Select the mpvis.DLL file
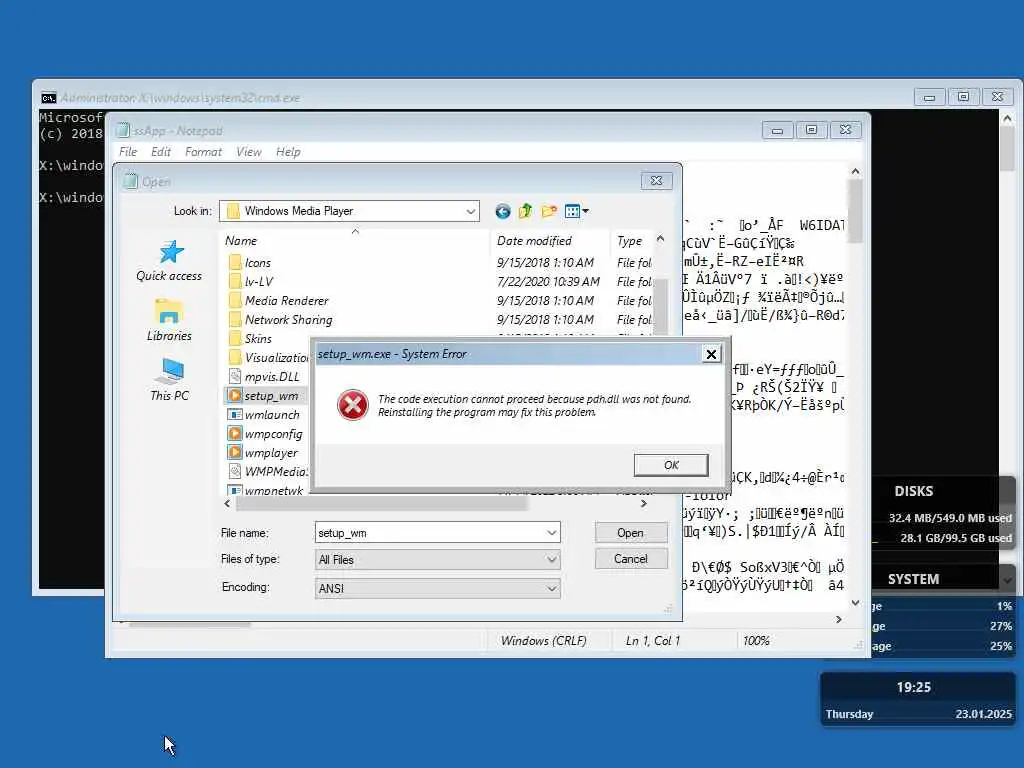 point(272,377)
